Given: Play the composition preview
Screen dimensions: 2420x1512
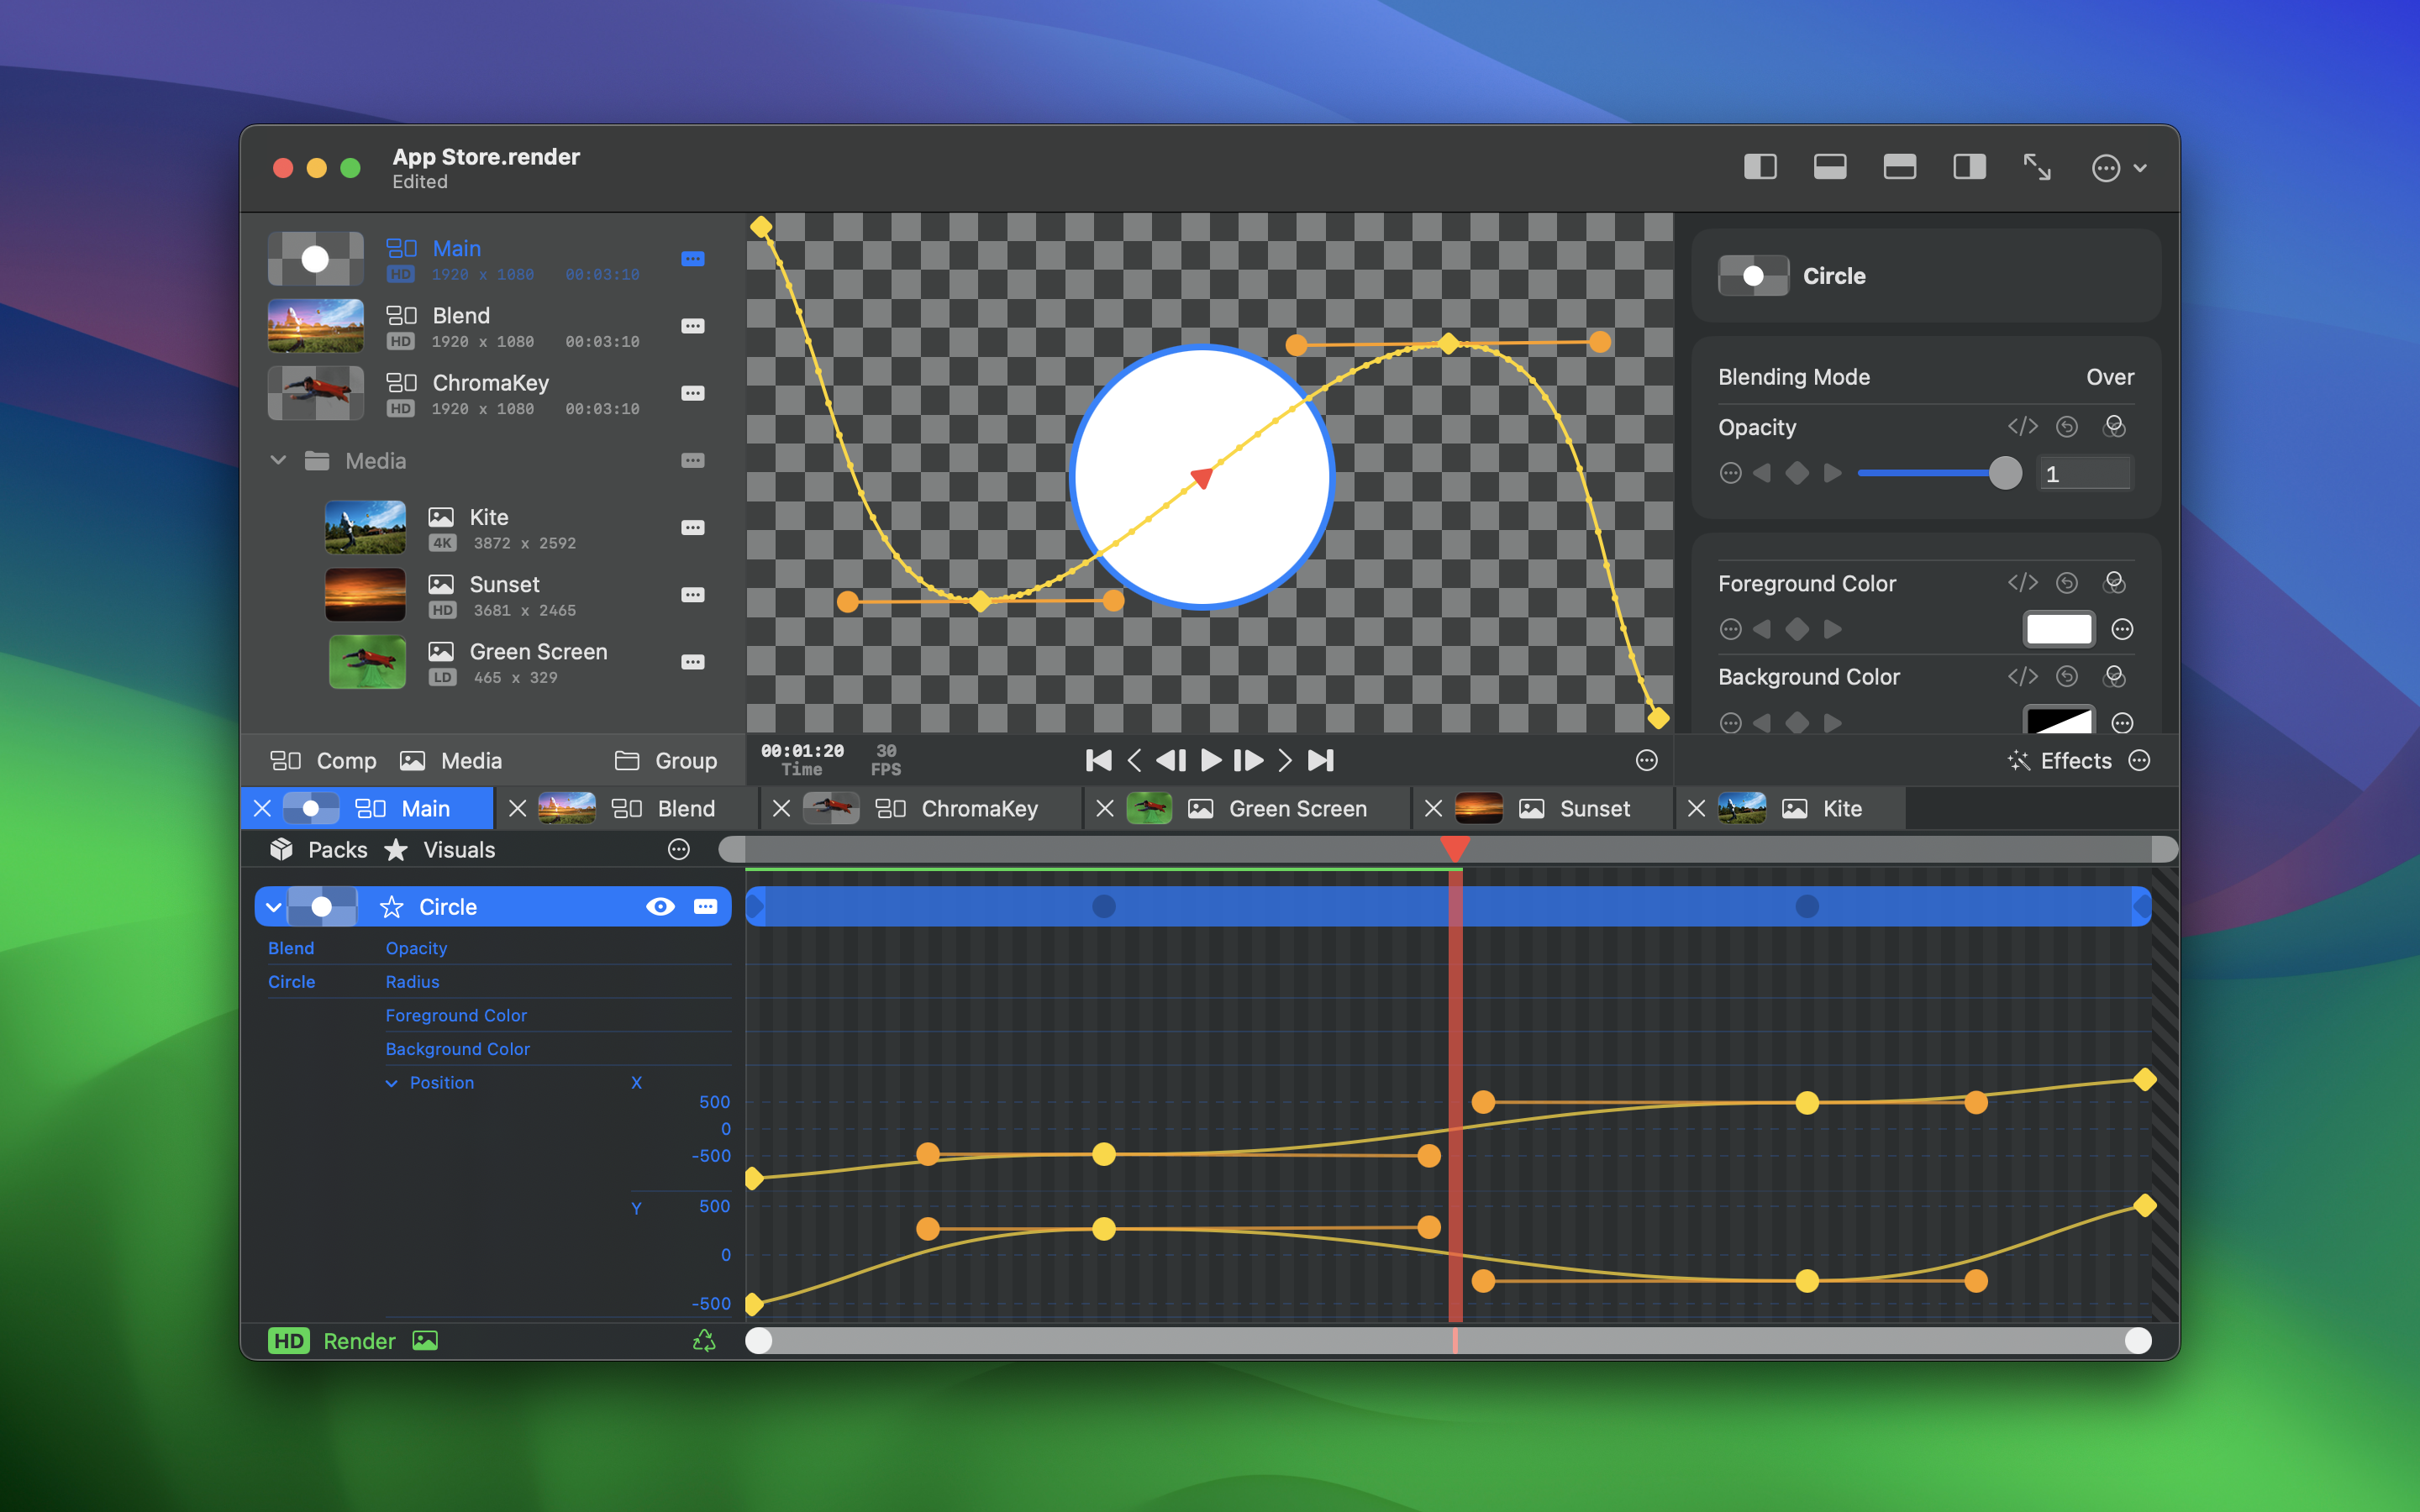Looking at the screenshot, I should click(1210, 761).
